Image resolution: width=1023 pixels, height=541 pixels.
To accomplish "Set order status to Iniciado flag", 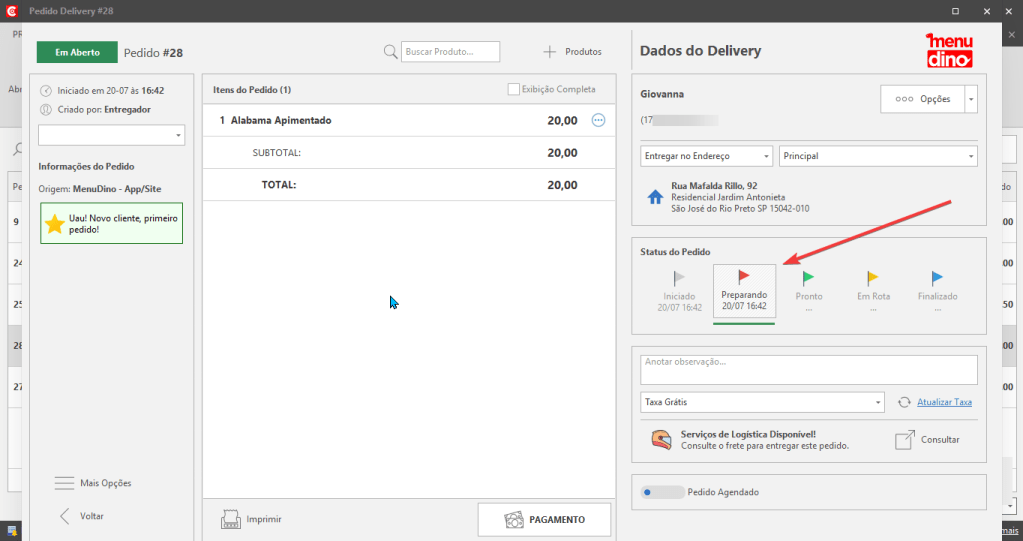I will pyautogui.click(x=679, y=279).
